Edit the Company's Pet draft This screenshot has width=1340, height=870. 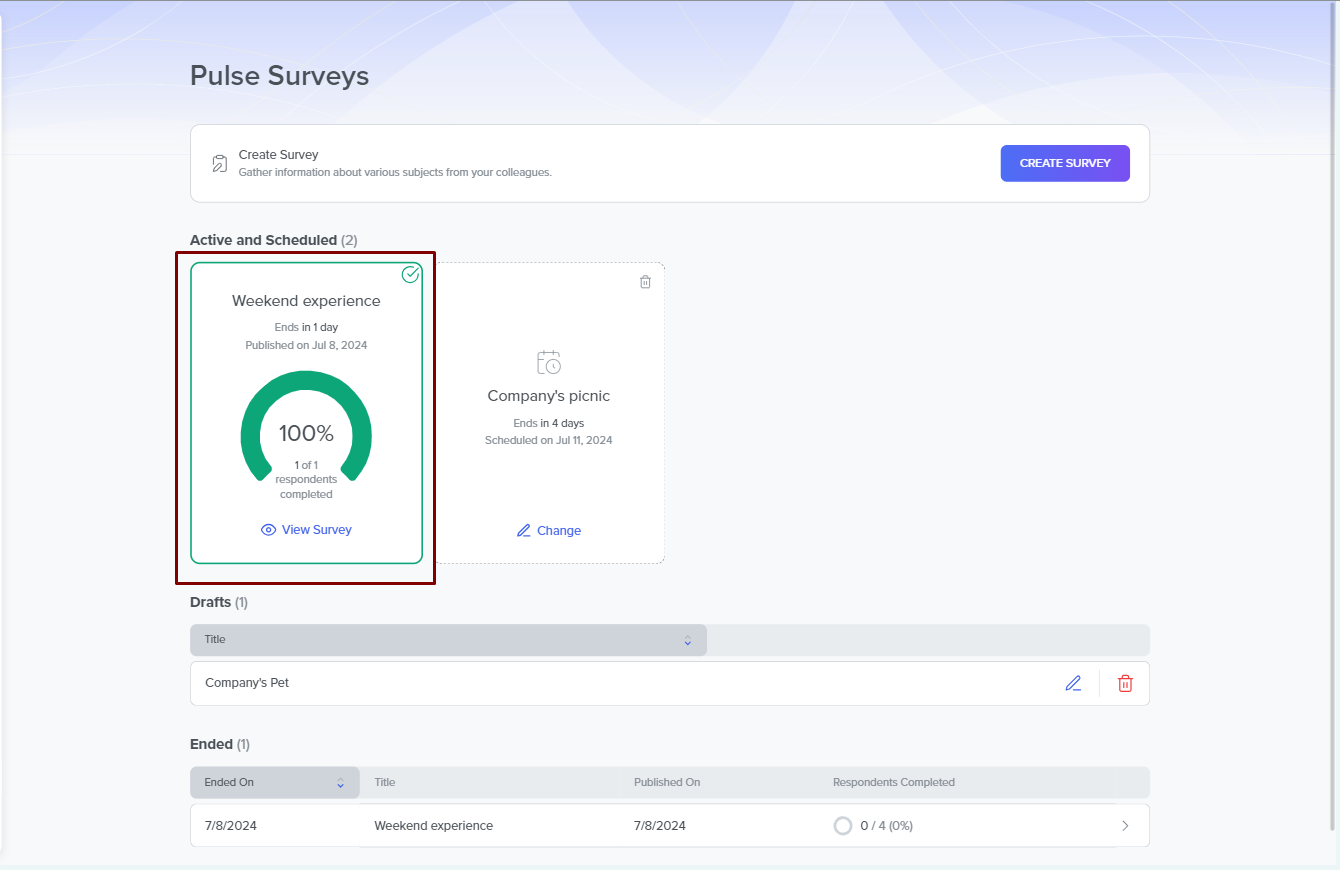(1073, 683)
